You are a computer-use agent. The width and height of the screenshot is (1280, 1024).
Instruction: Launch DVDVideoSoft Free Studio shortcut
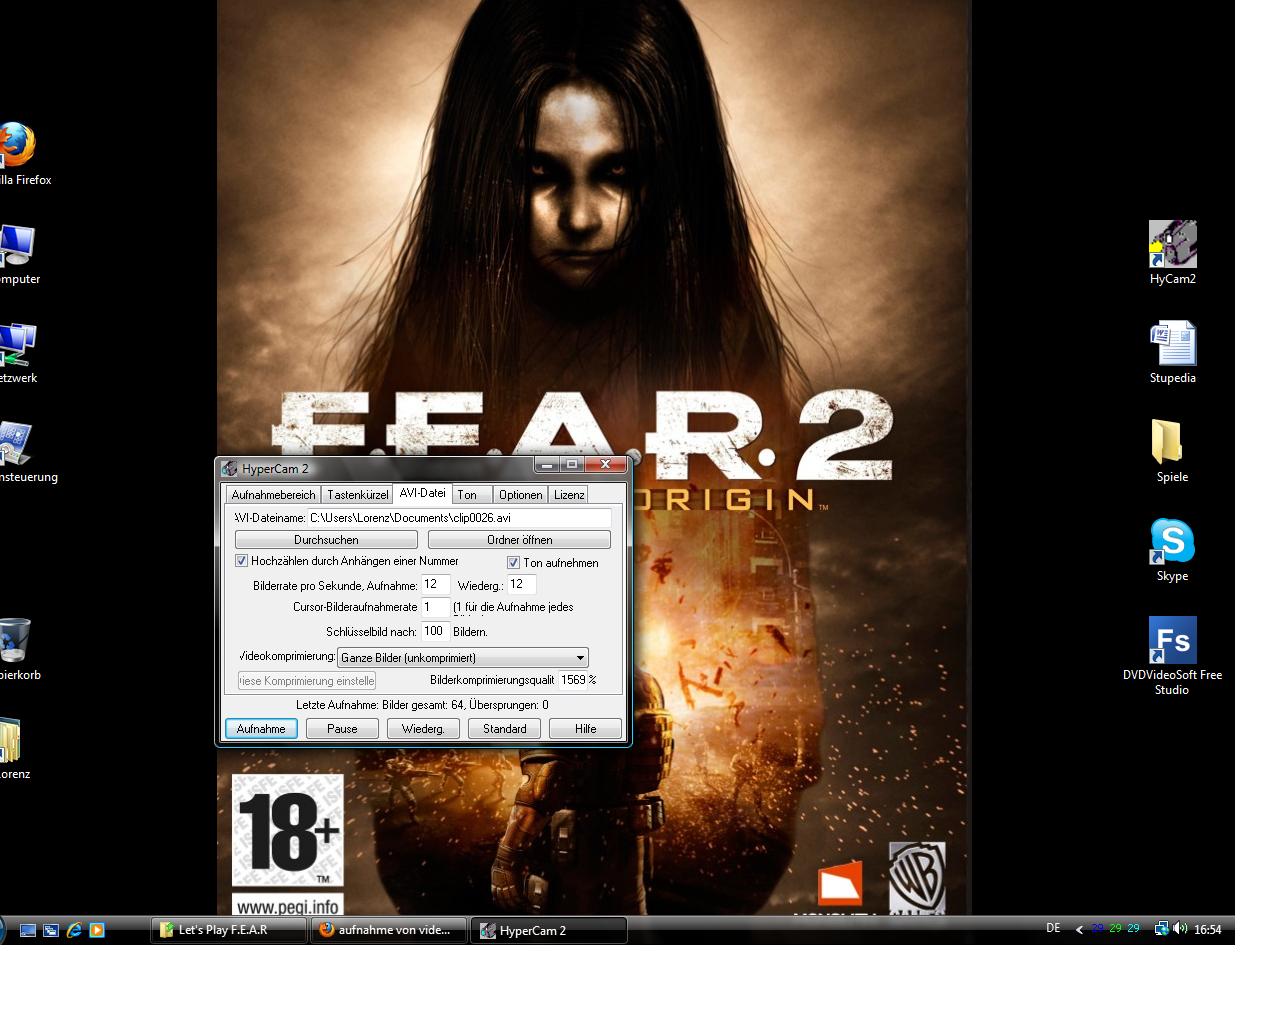click(1172, 656)
